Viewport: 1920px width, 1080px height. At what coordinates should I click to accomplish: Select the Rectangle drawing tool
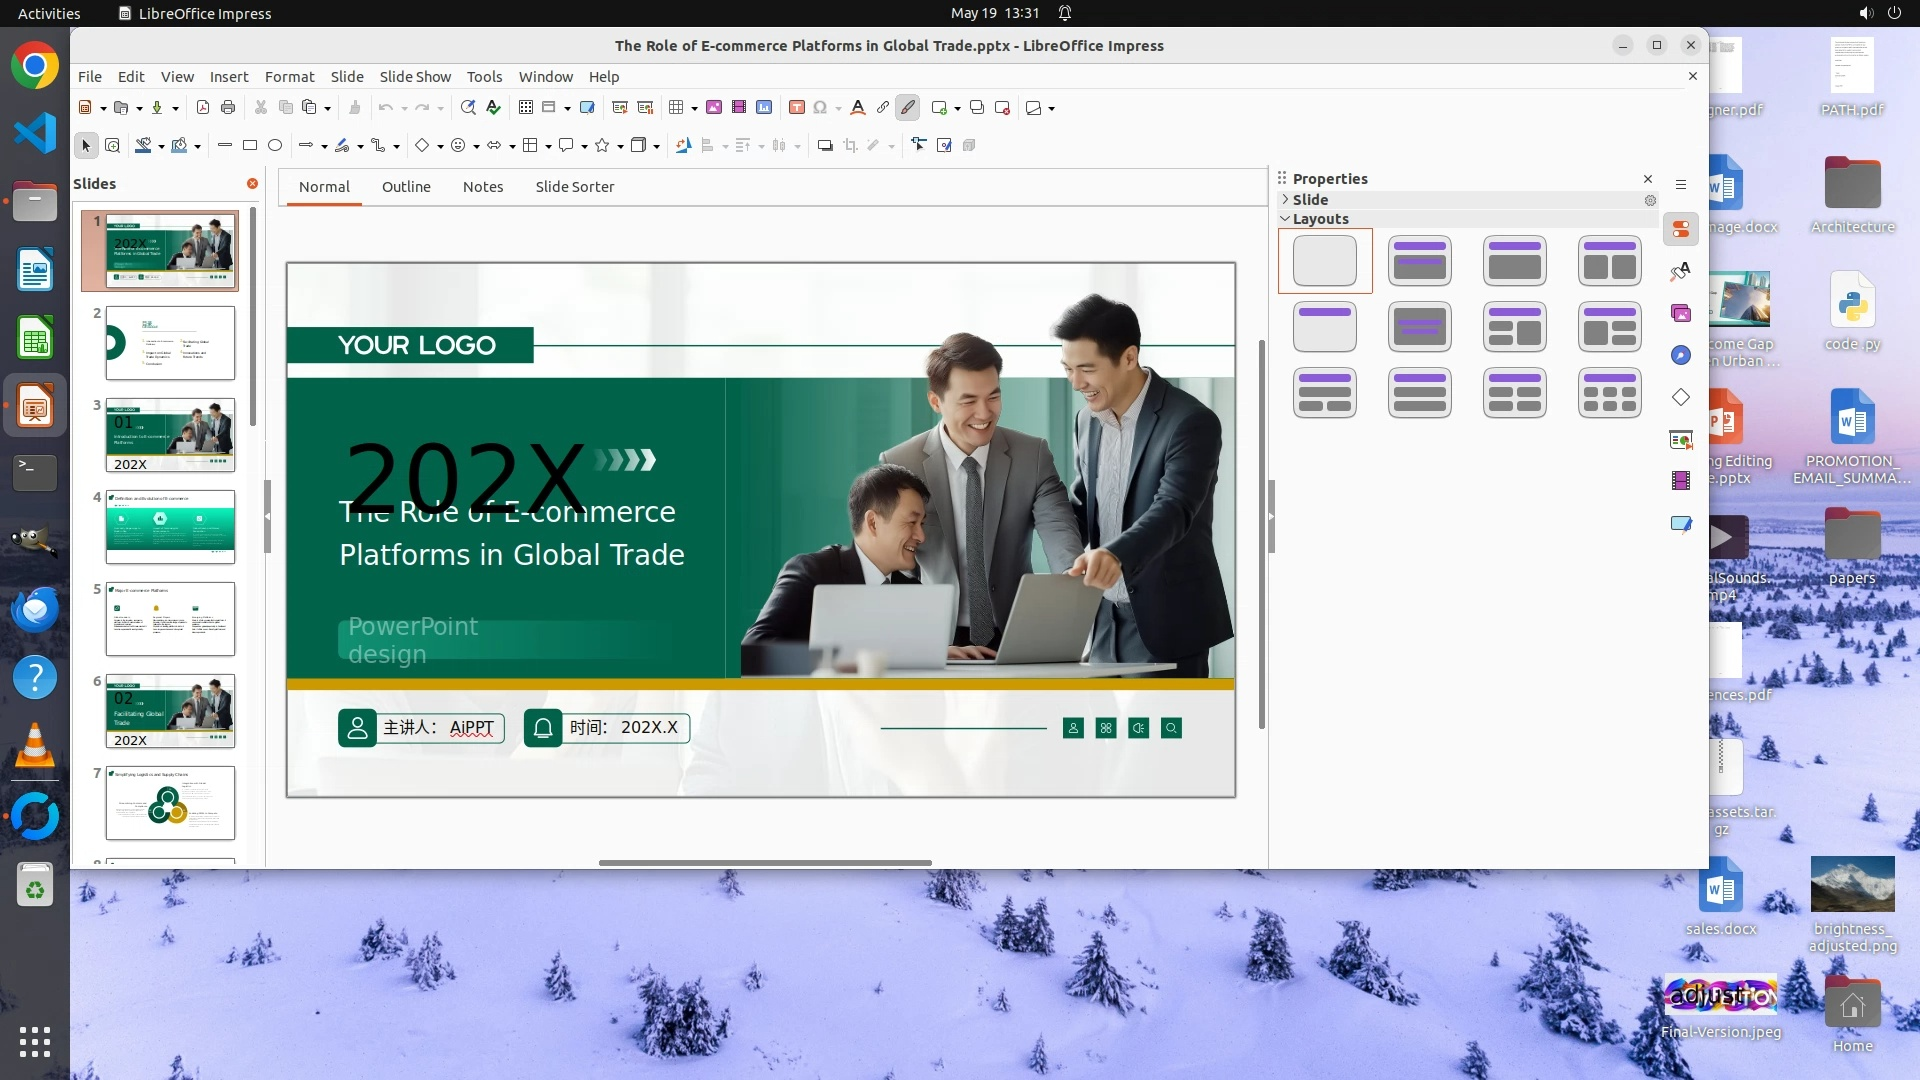[250, 146]
